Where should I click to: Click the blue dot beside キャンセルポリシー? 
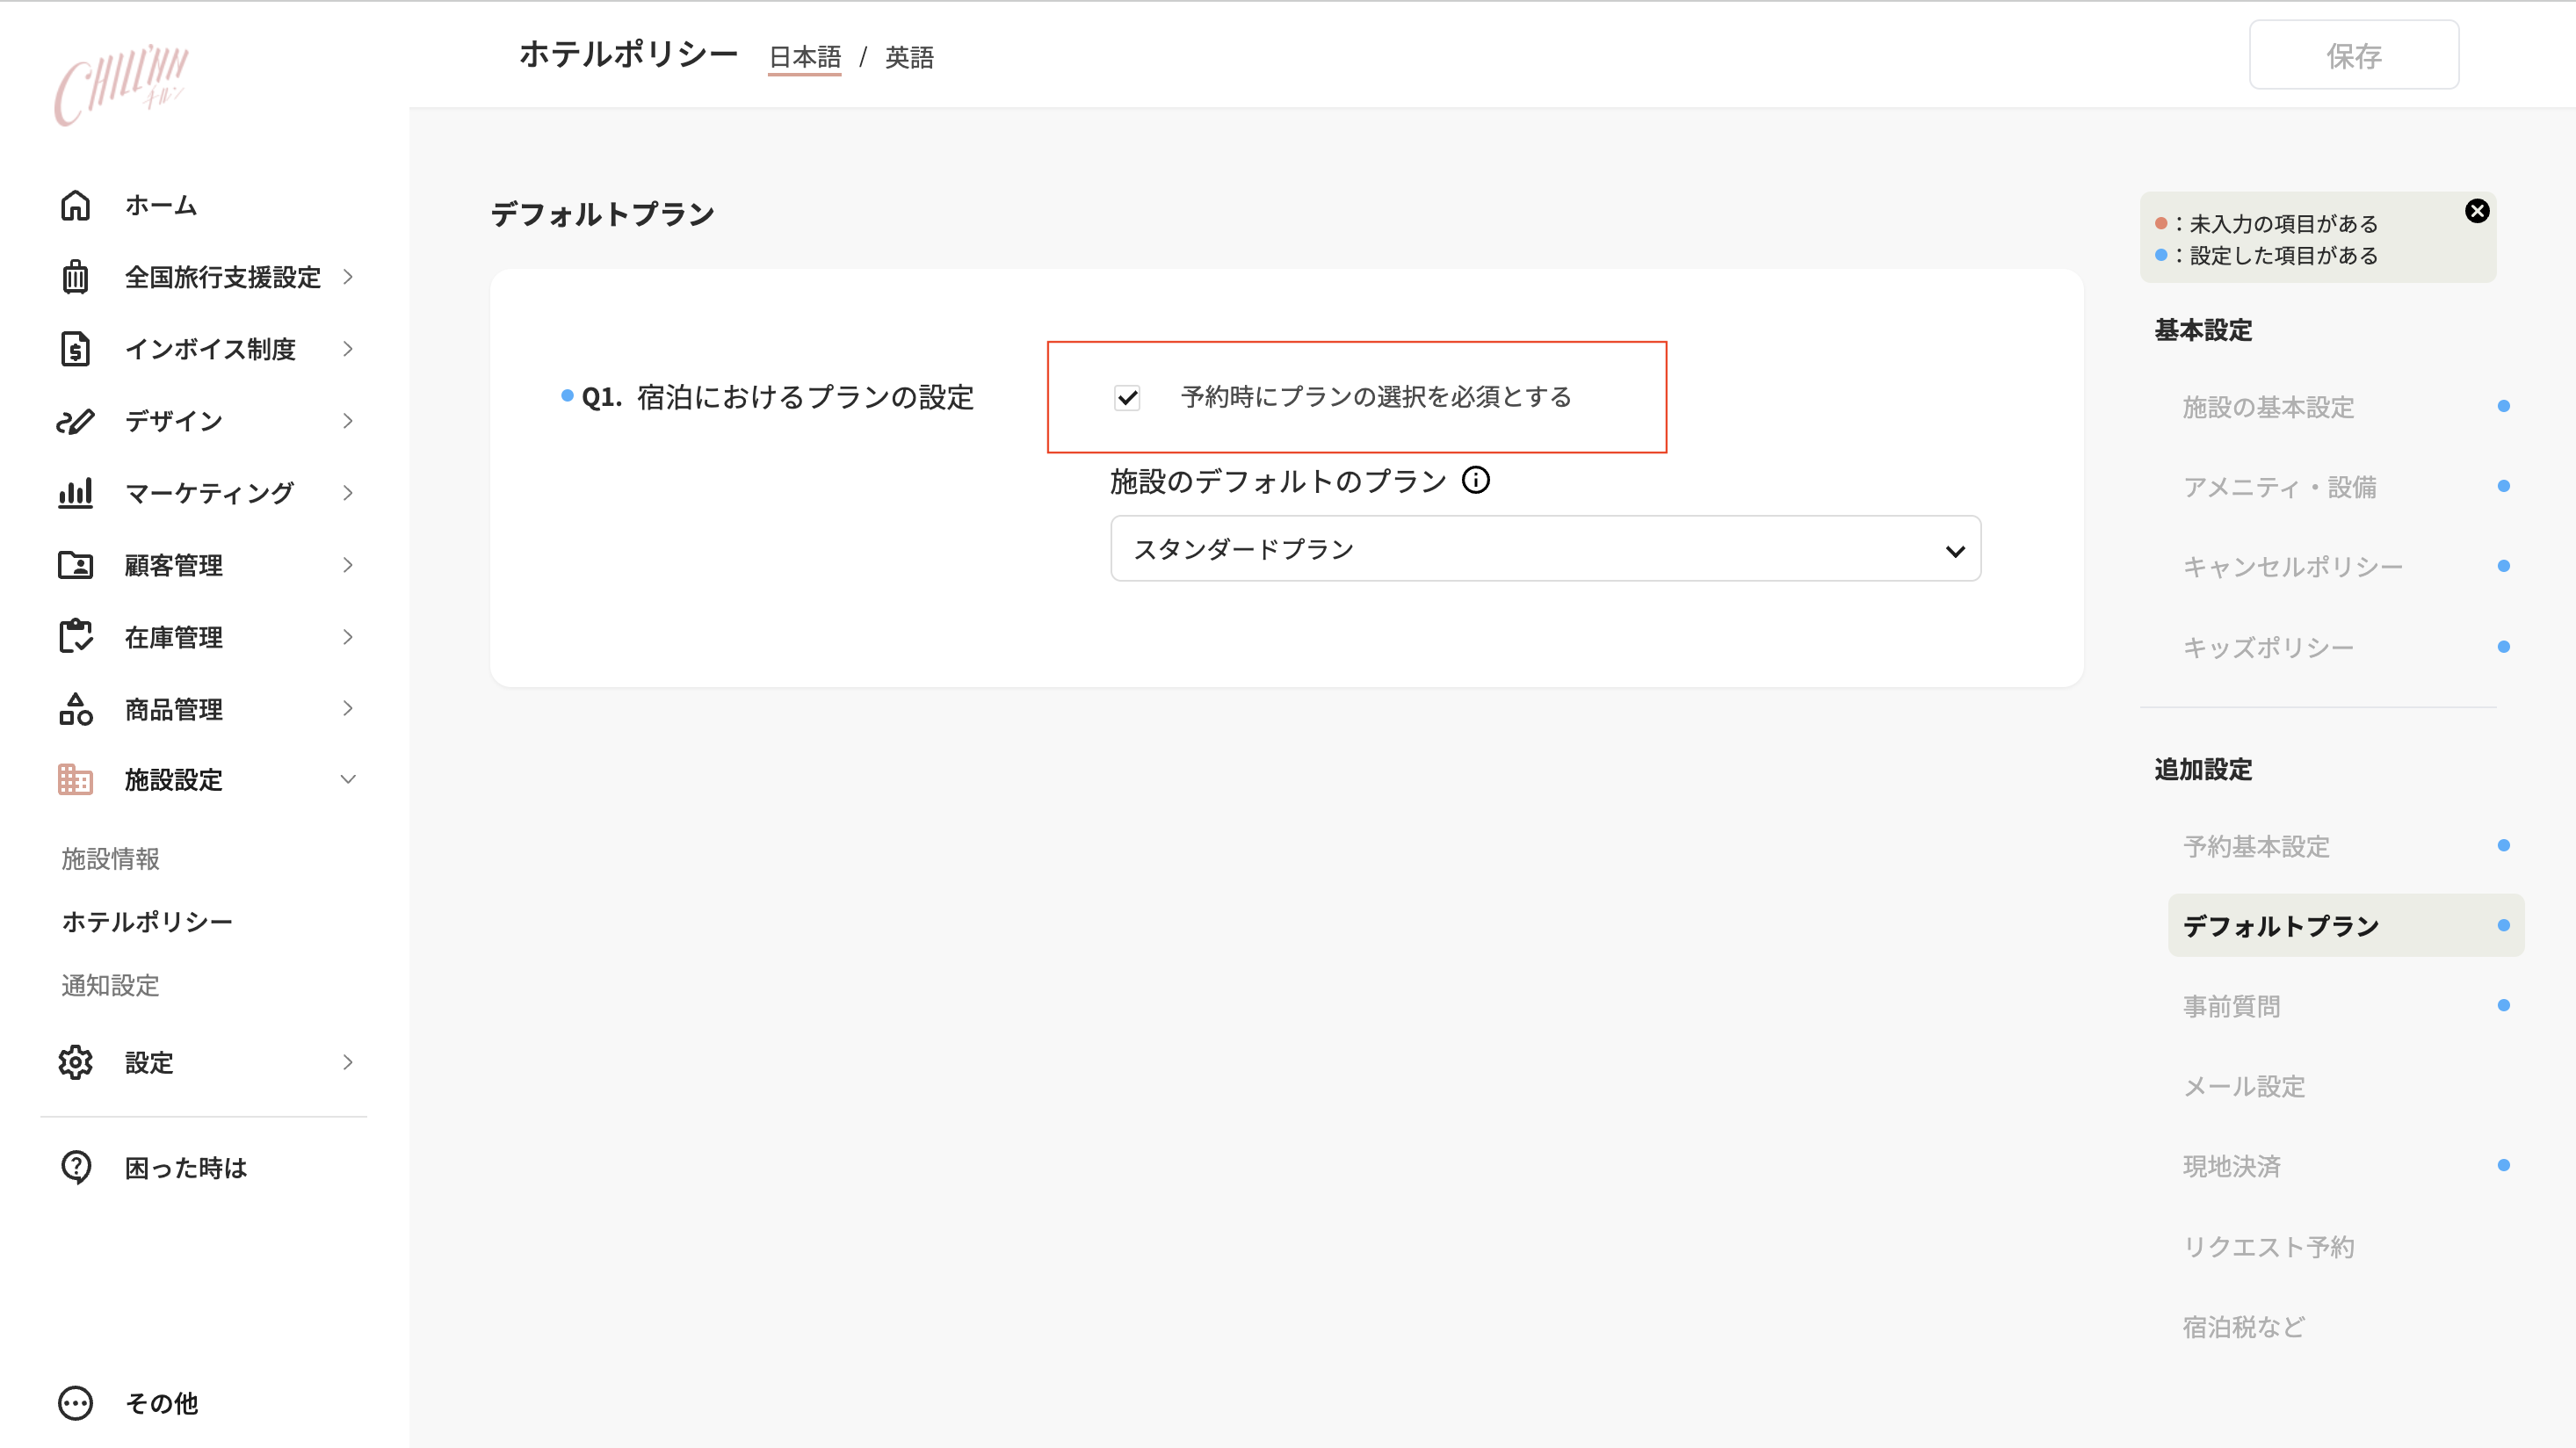point(2504,565)
